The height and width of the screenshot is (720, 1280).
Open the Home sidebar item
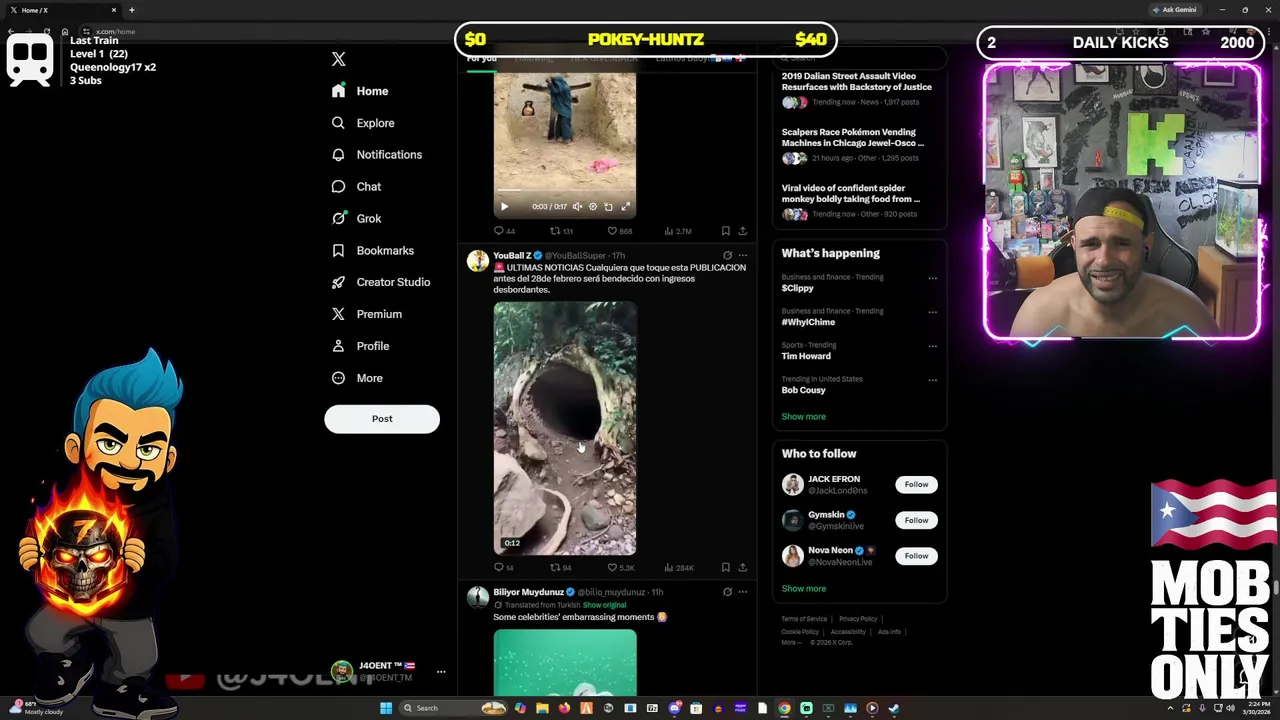click(360, 91)
